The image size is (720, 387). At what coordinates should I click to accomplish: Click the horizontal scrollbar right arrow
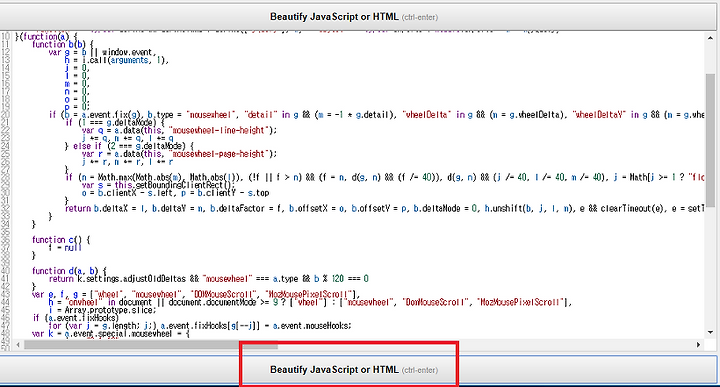[698, 344]
